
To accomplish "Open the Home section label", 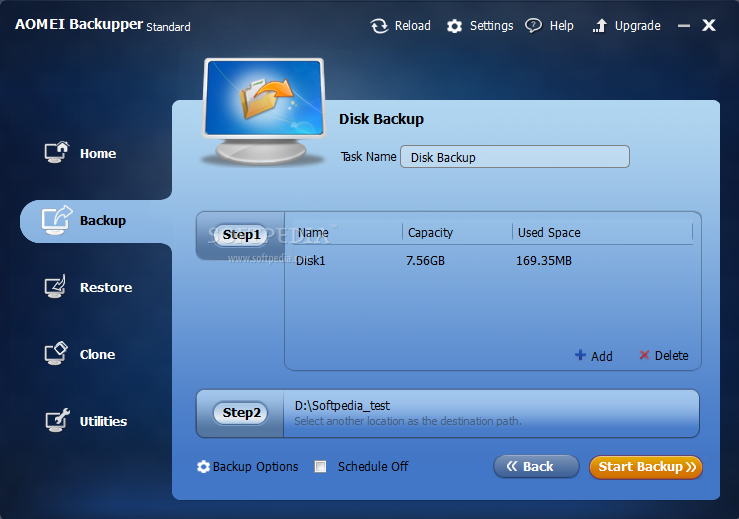I will click(x=98, y=154).
